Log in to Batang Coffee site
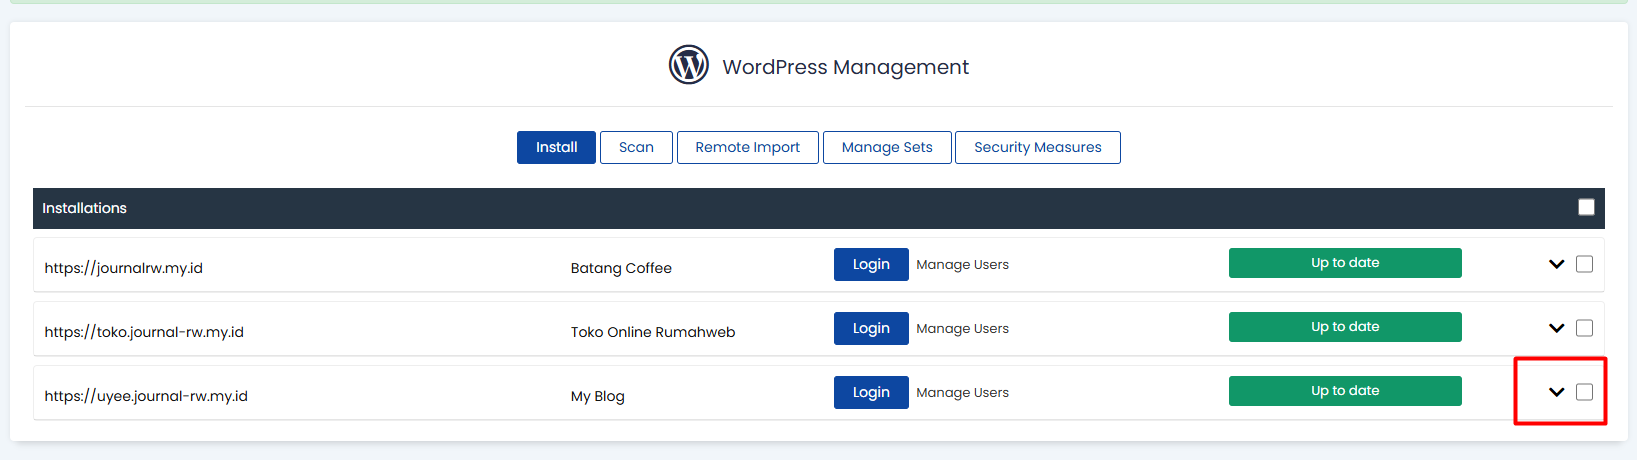Image resolution: width=1637 pixels, height=460 pixels. (870, 264)
